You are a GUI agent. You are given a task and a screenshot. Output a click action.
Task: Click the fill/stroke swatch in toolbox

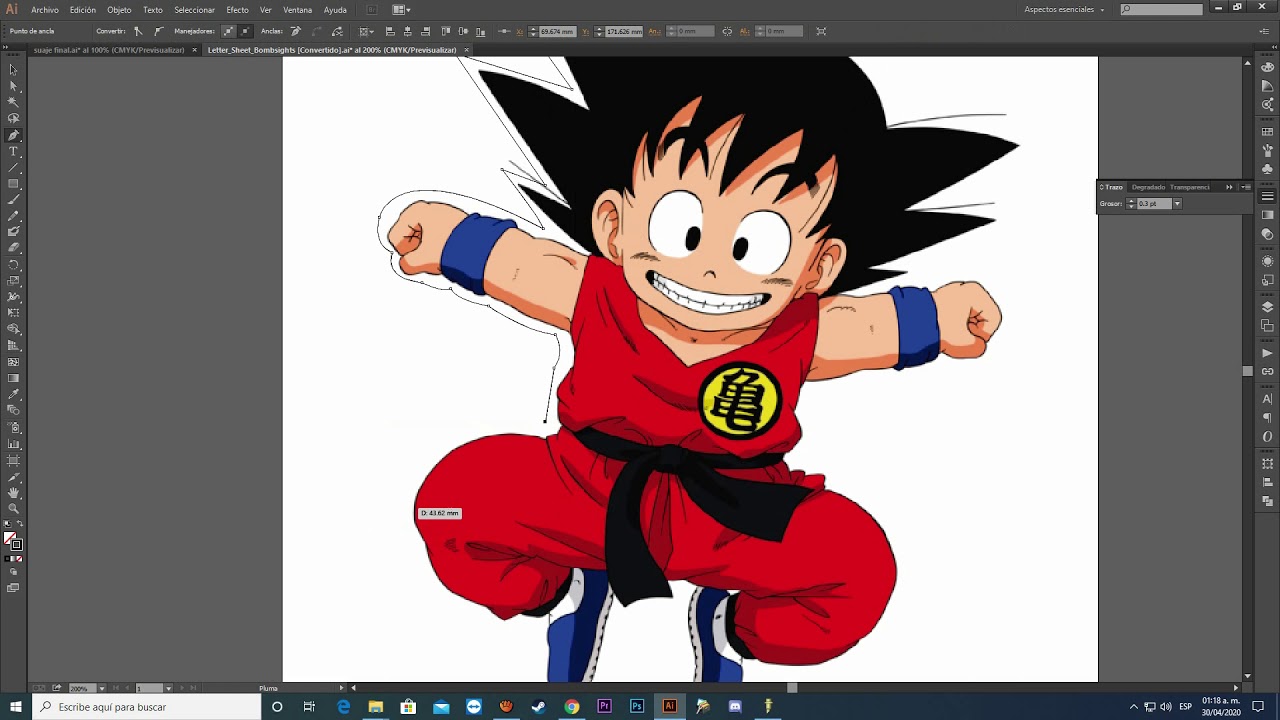[13, 541]
